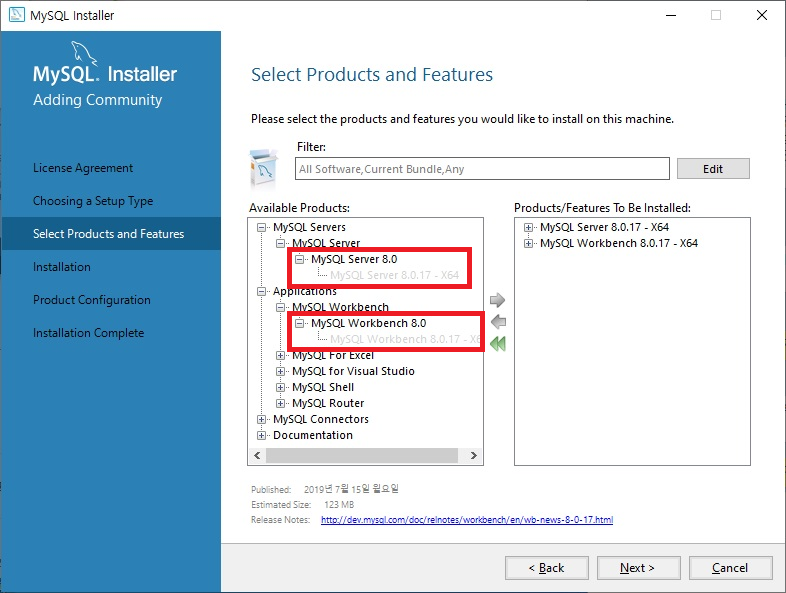Expand the MySQL For Excel node
The image size is (786, 593).
pos(280,355)
